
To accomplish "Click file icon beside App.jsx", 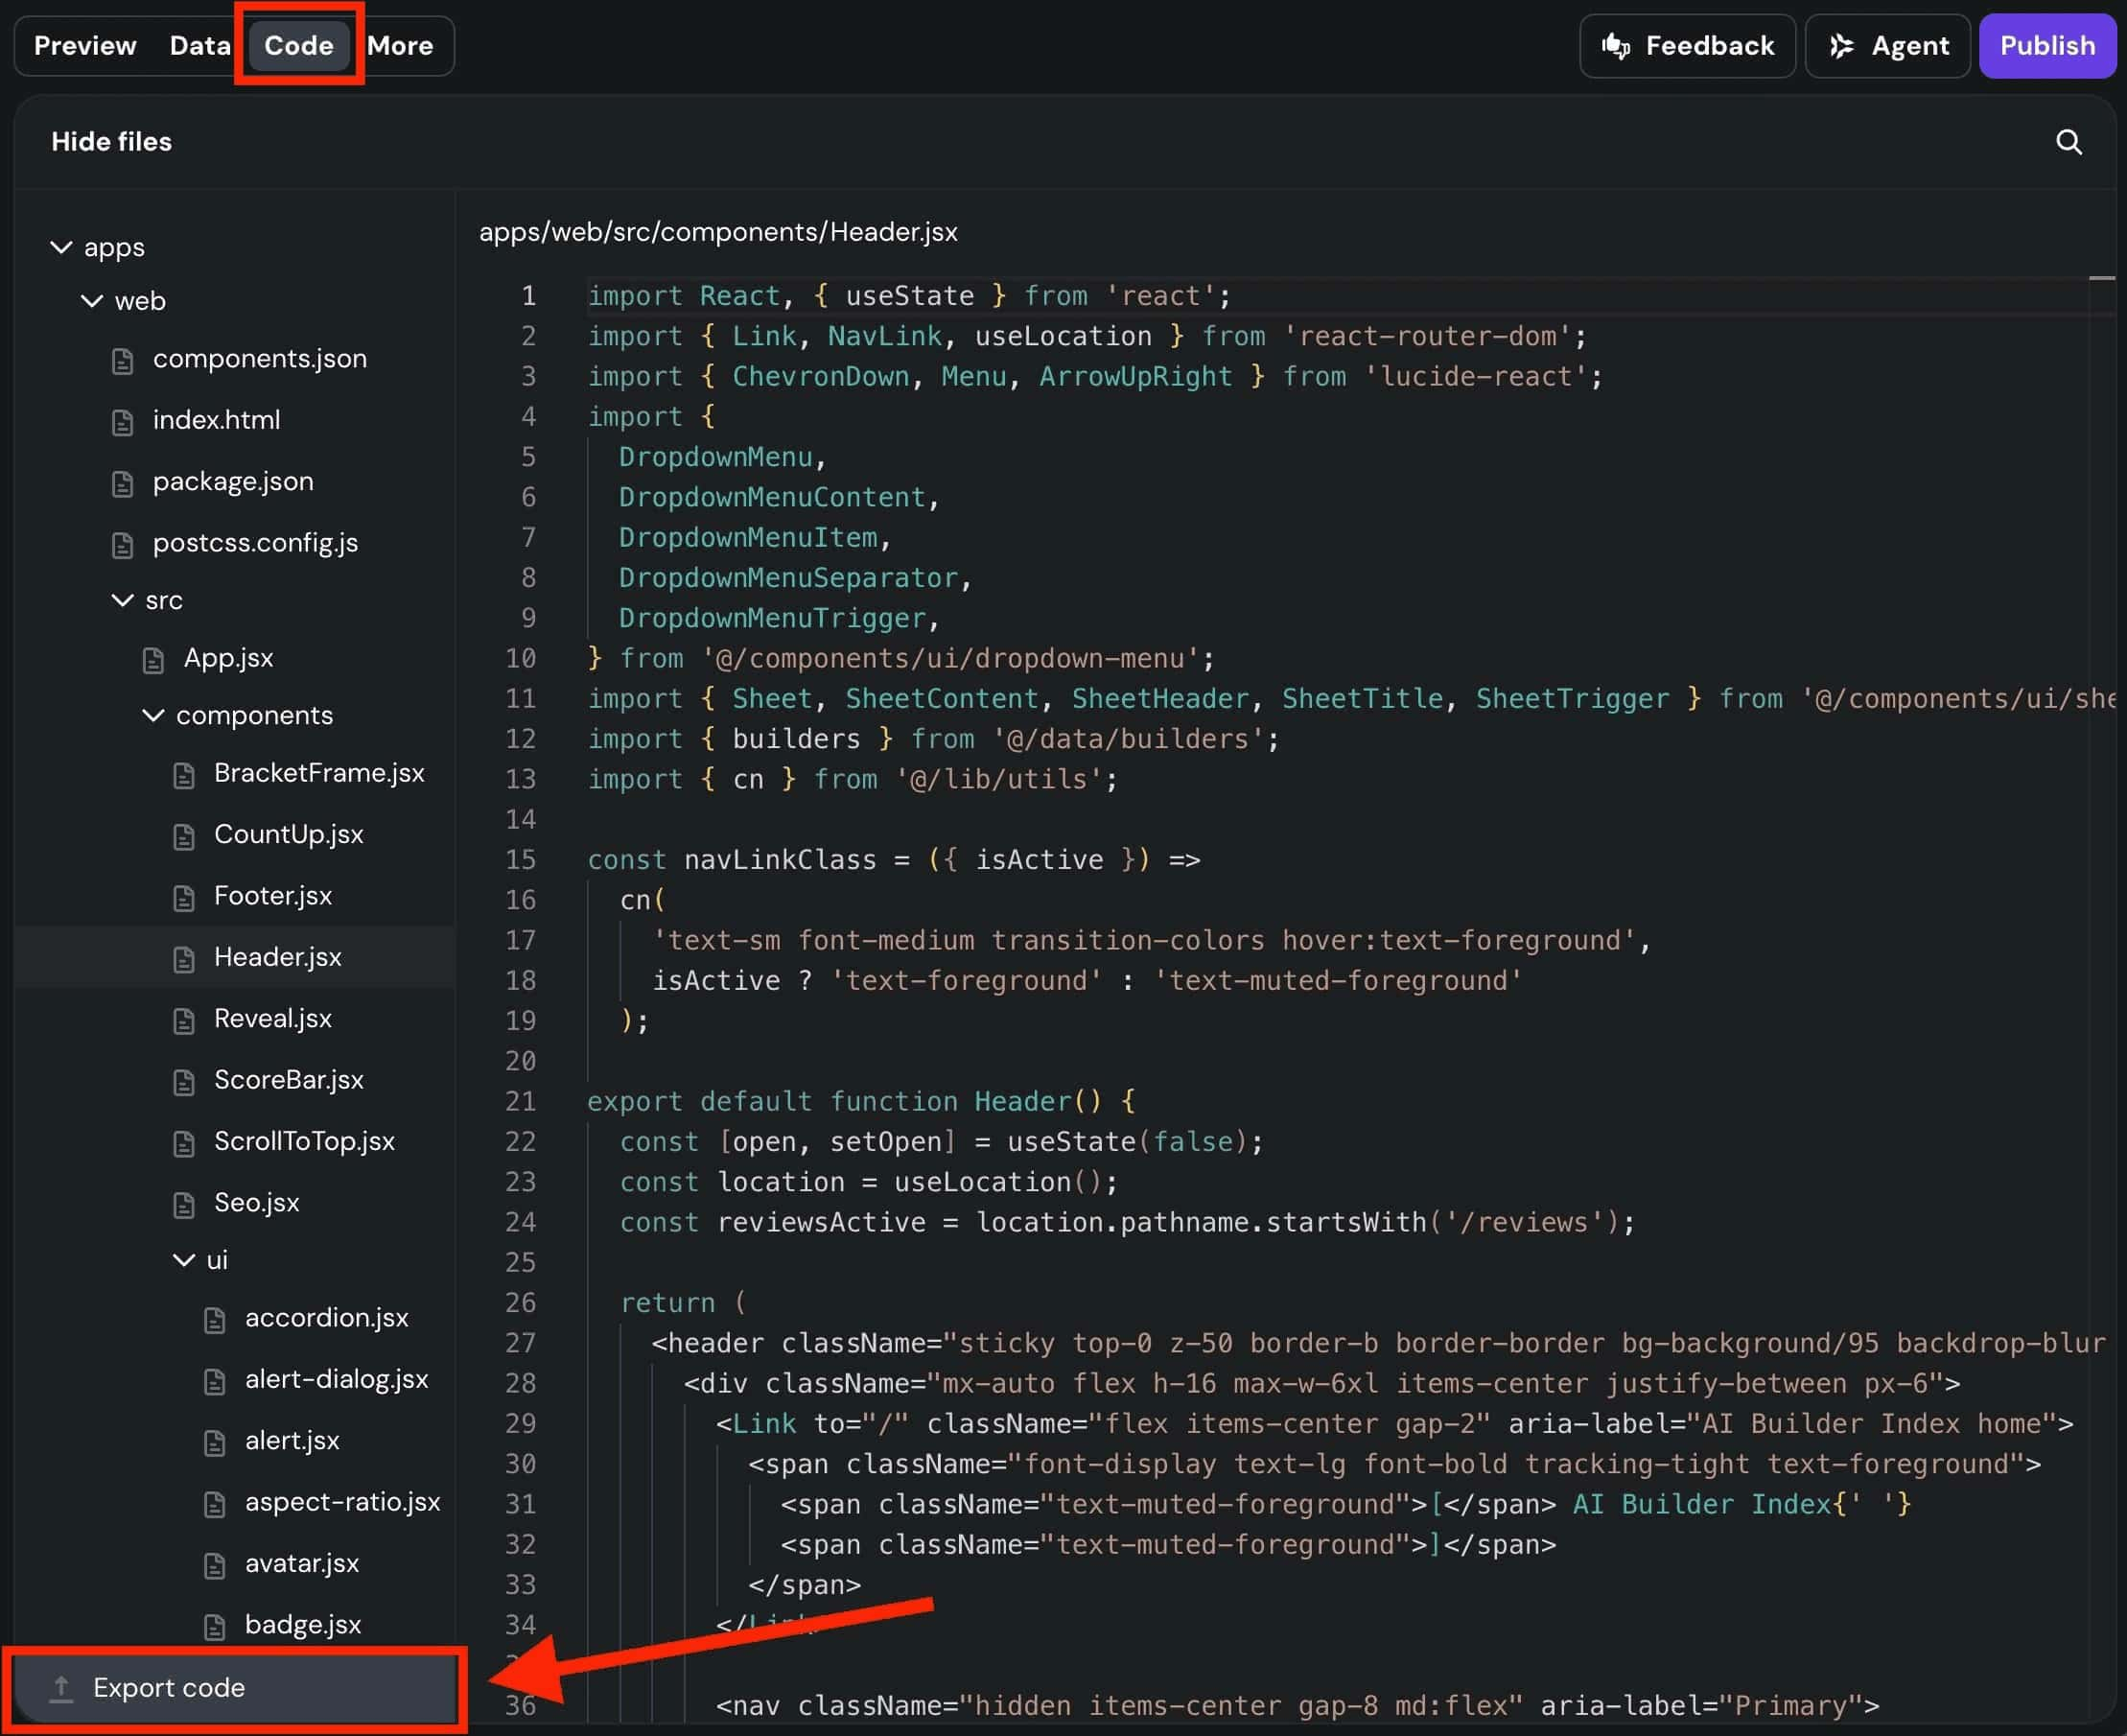I will tap(153, 659).
